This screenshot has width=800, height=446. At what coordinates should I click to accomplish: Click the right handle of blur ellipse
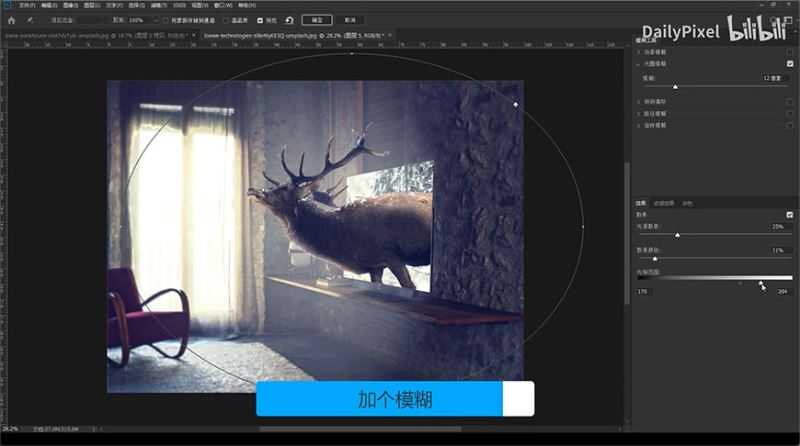pyautogui.click(x=583, y=227)
